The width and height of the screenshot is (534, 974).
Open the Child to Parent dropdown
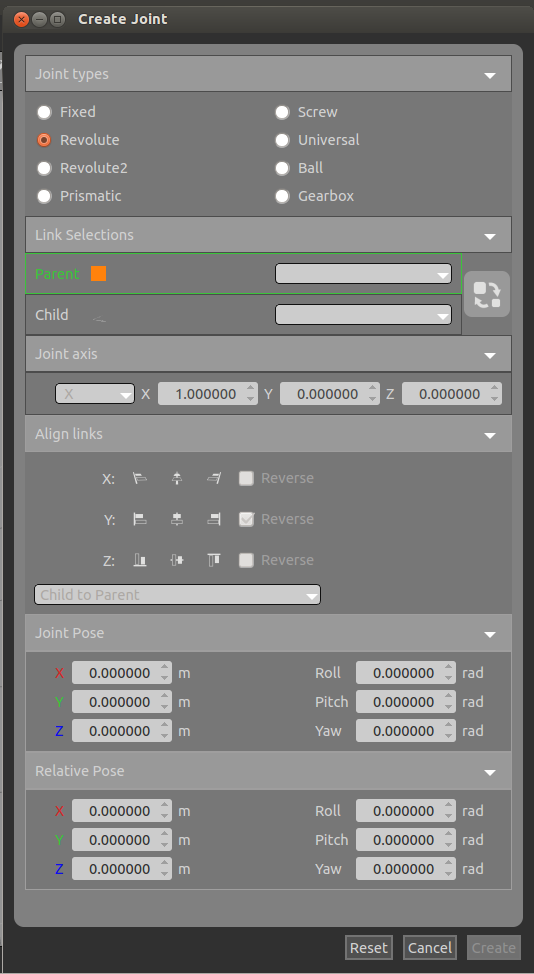coord(178,595)
